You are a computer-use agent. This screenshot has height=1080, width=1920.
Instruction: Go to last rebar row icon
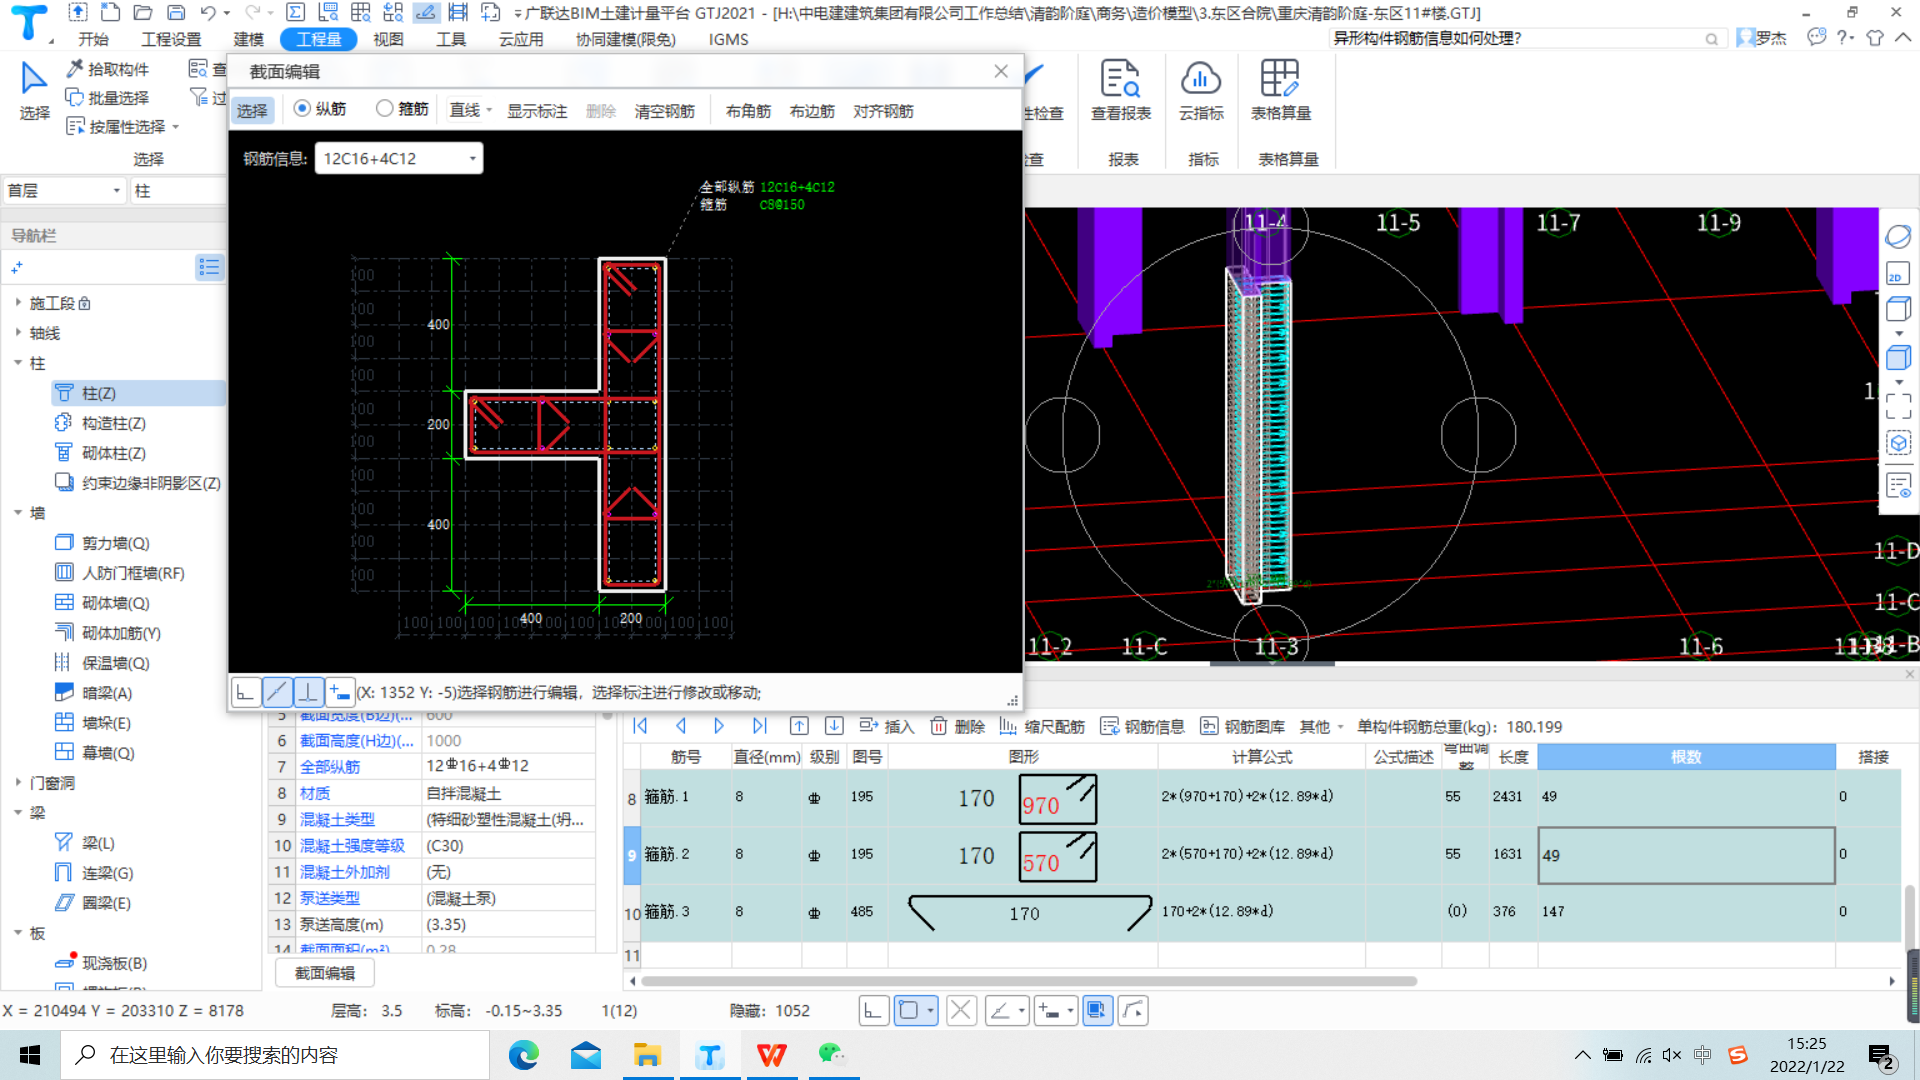(x=759, y=726)
